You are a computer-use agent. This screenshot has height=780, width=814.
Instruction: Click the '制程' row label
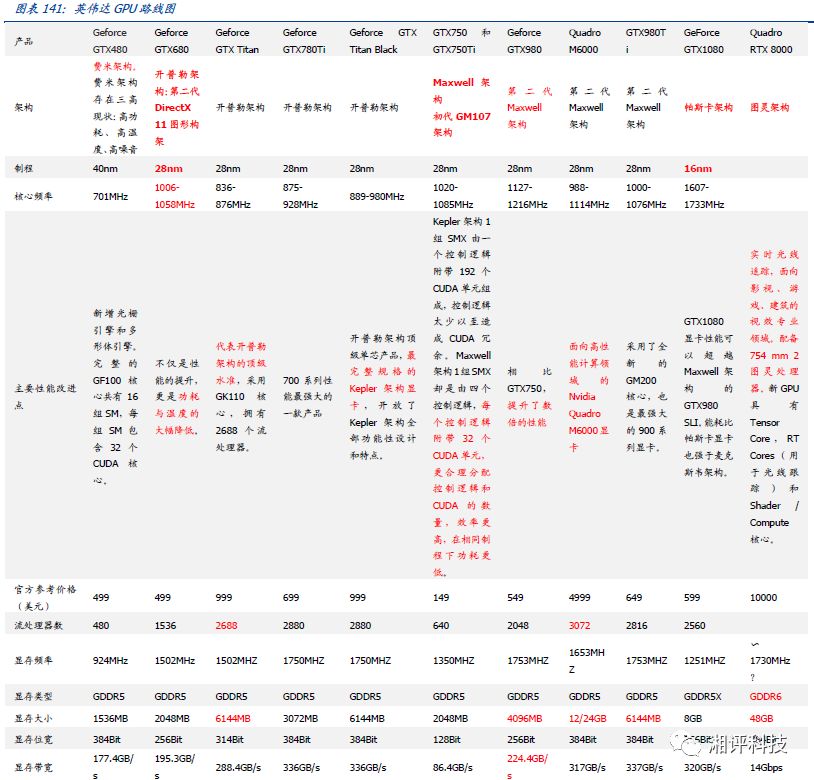coord(24,168)
